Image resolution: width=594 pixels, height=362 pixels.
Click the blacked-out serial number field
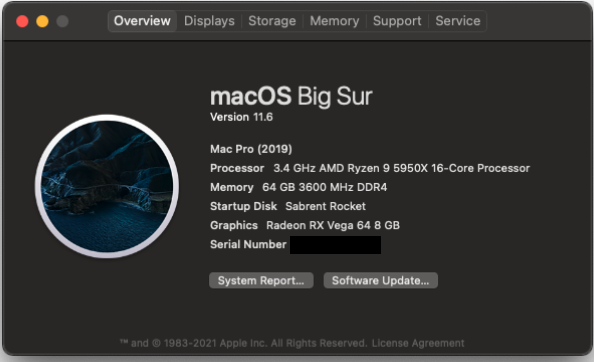335,245
